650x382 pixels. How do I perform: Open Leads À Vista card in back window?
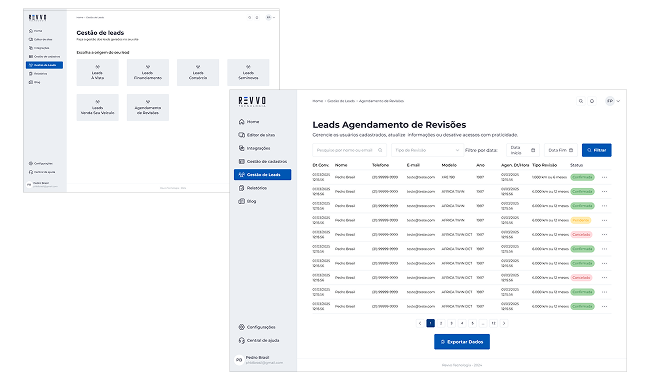[x=97, y=73]
